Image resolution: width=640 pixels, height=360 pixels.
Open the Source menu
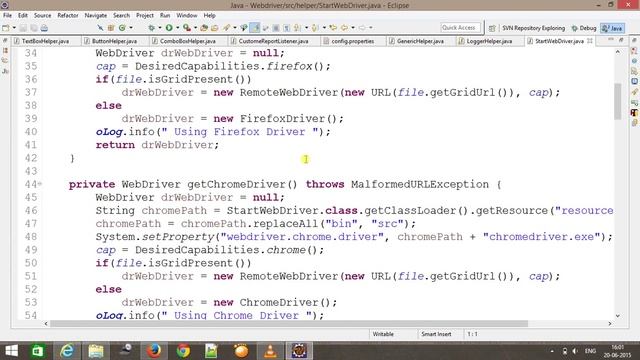click(42, 15)
